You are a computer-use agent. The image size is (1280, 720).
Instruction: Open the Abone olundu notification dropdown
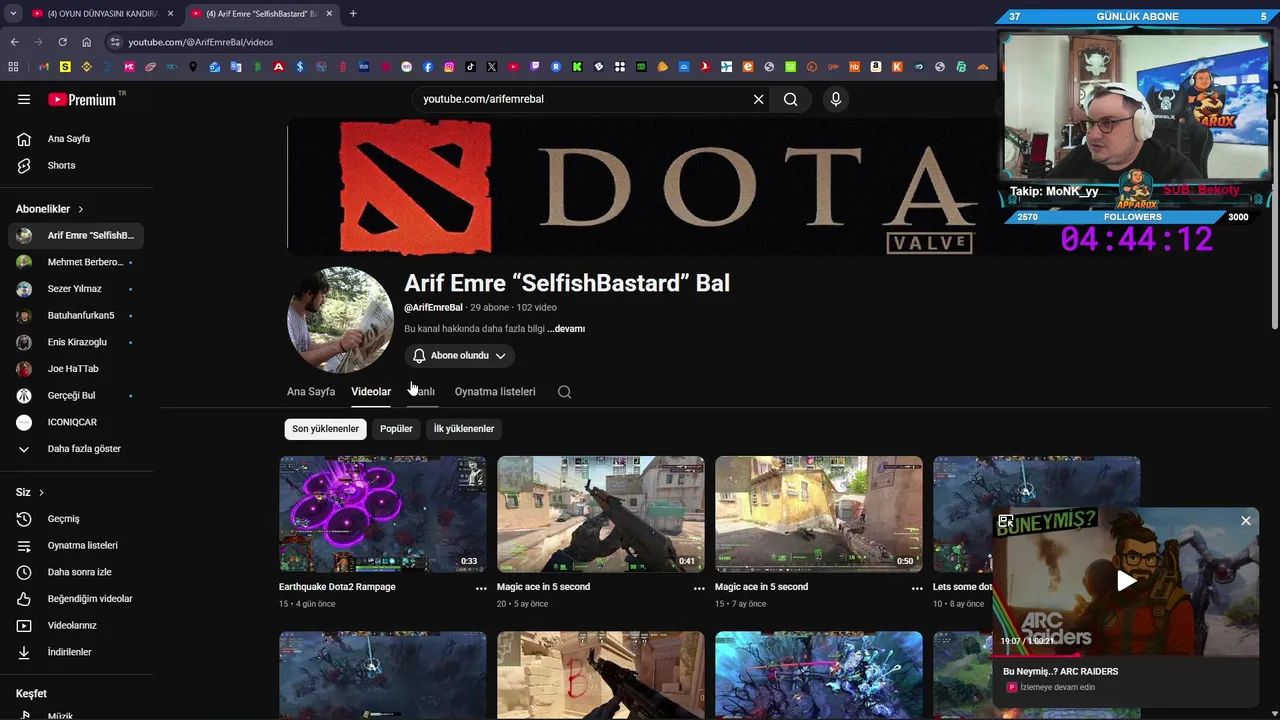point(460,356)
